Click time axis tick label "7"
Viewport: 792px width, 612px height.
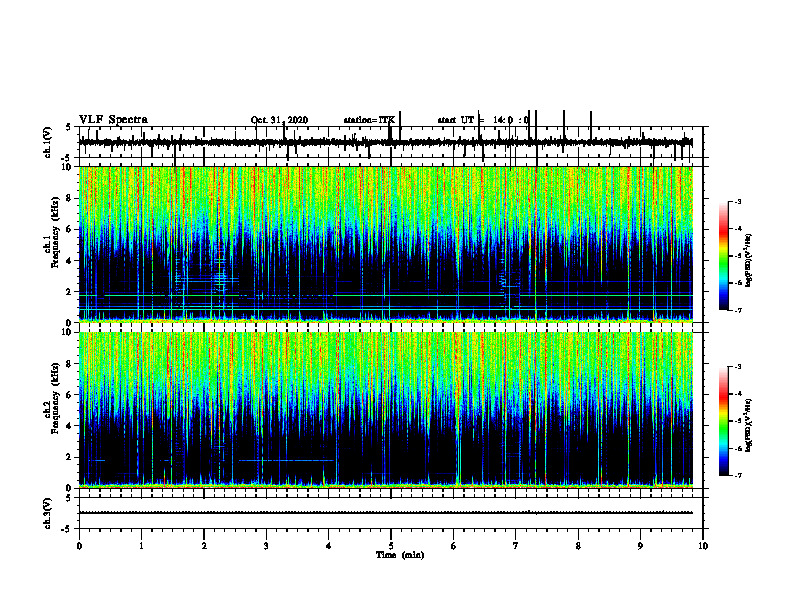516,546
